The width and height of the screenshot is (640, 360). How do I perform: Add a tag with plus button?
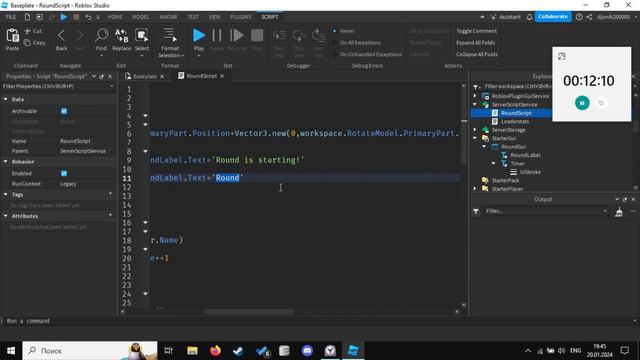[x=110, y=194]
